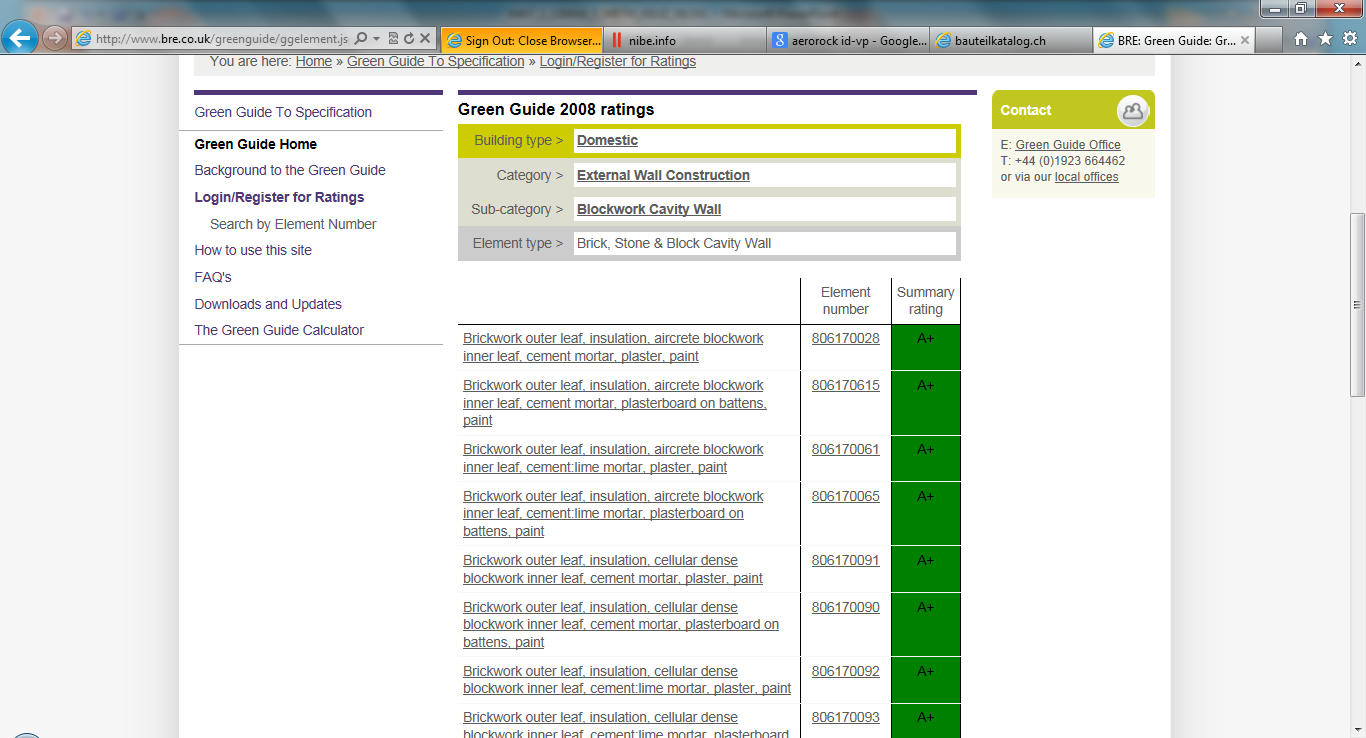The width and height of the screenshot is (1366, 738).
Task: Open aircrete, cement mortar, plaster, paint description link
Action: point(613,347)
